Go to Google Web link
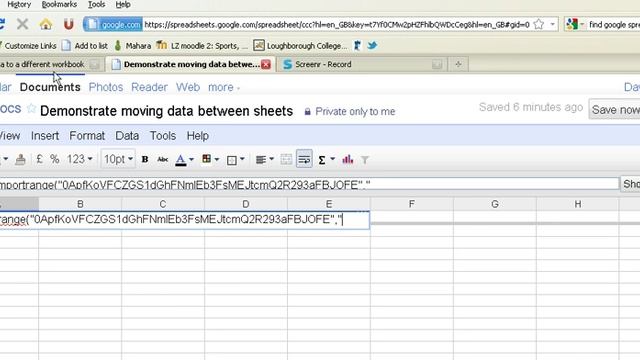 [x=188, y=87]
